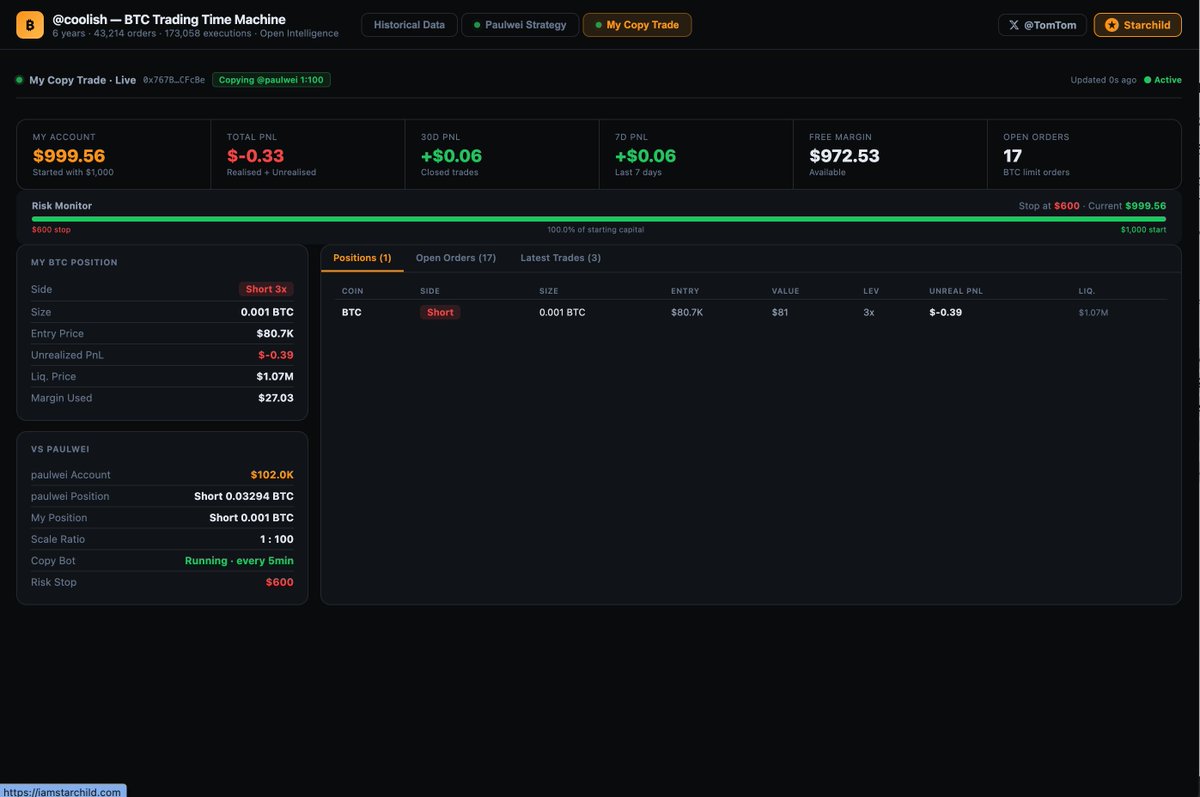The image size is (1200, 797).
Task: Switch to Open Orders (17) tab
Action: [x=456, y=258]
